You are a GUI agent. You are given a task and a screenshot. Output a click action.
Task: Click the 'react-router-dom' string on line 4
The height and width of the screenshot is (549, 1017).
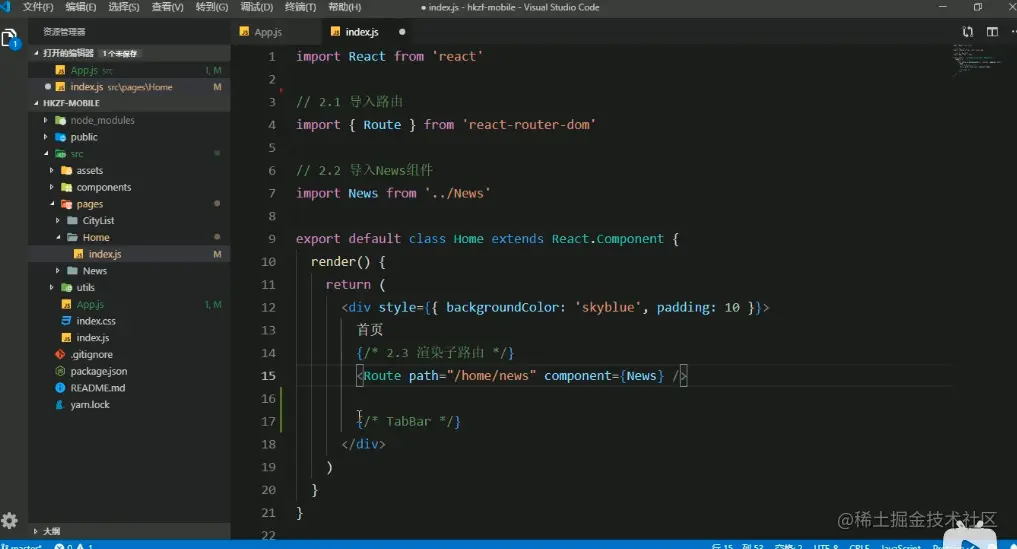(x=529, y=125)
